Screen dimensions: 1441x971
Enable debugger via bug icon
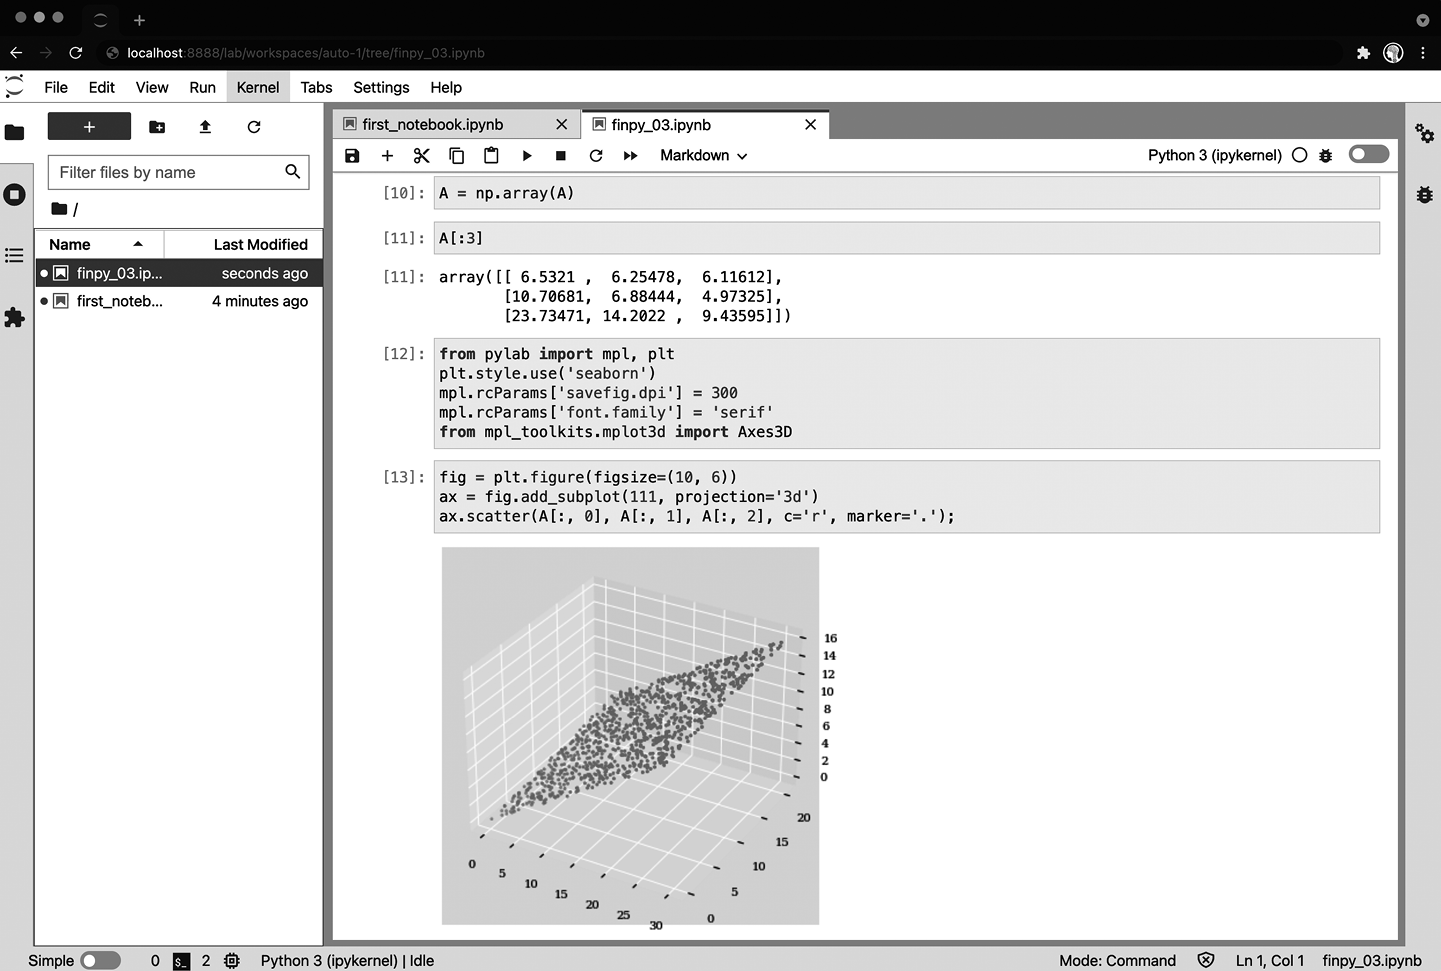click(1326, 156)
